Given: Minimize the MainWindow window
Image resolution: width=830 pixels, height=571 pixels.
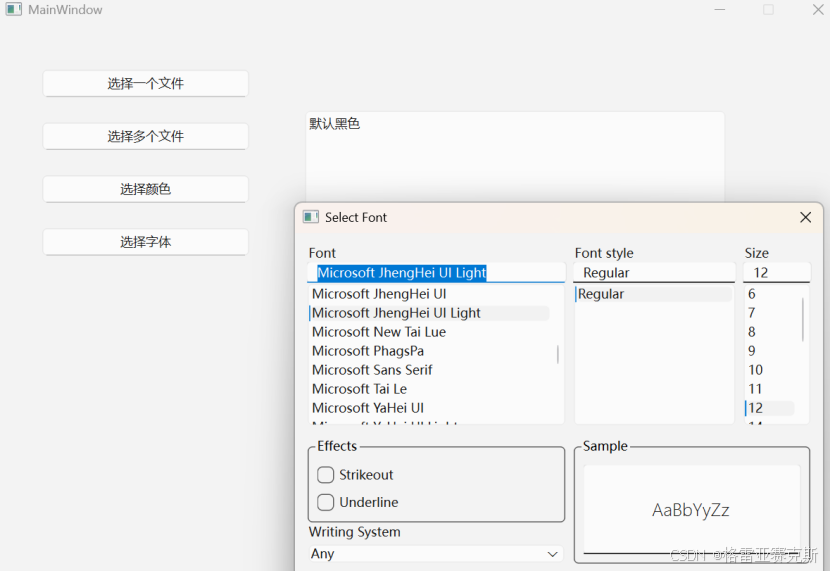Looking at the screenshot, I should pos(720,10).
